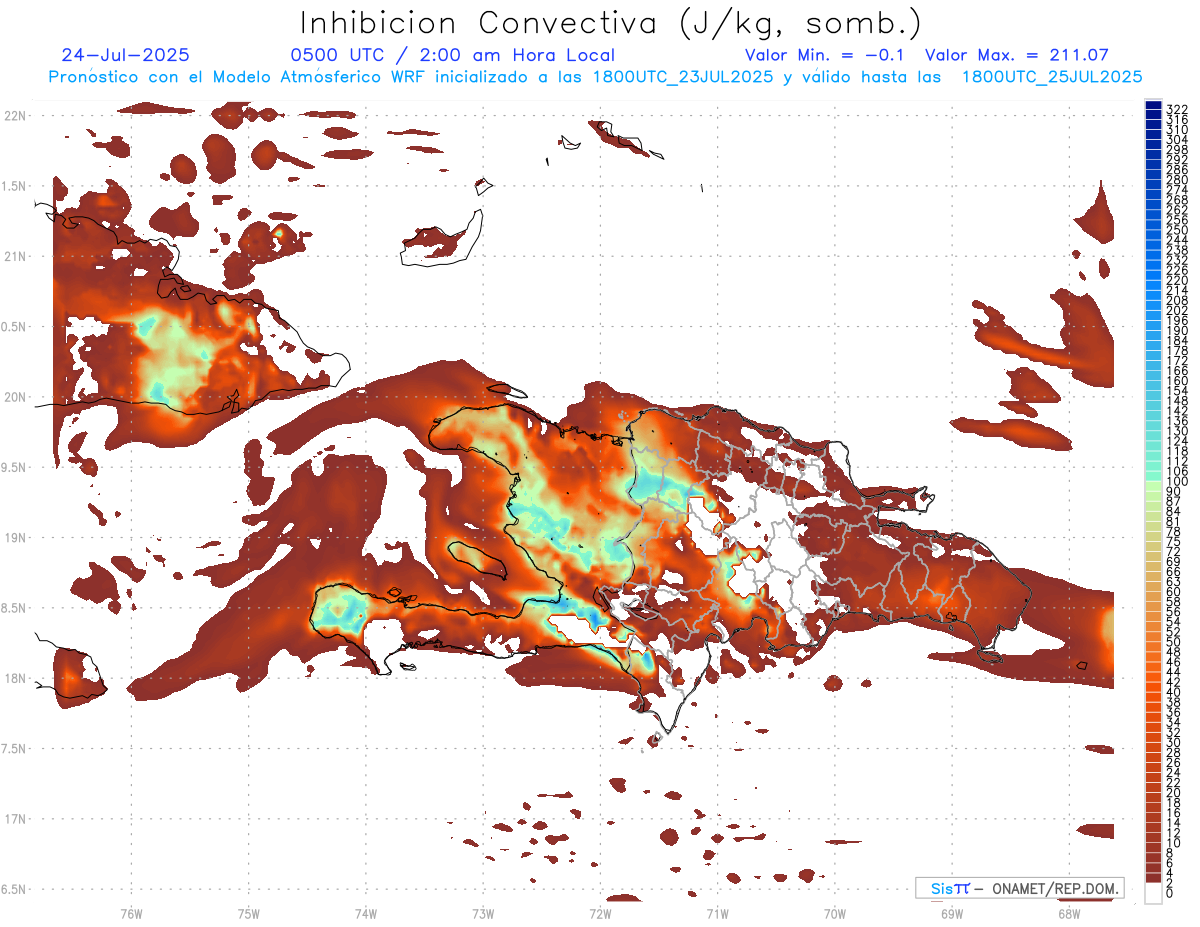Click the darkest blue swatch beside 322
Screen dimensions: 1200x927
pos(1153,106)
